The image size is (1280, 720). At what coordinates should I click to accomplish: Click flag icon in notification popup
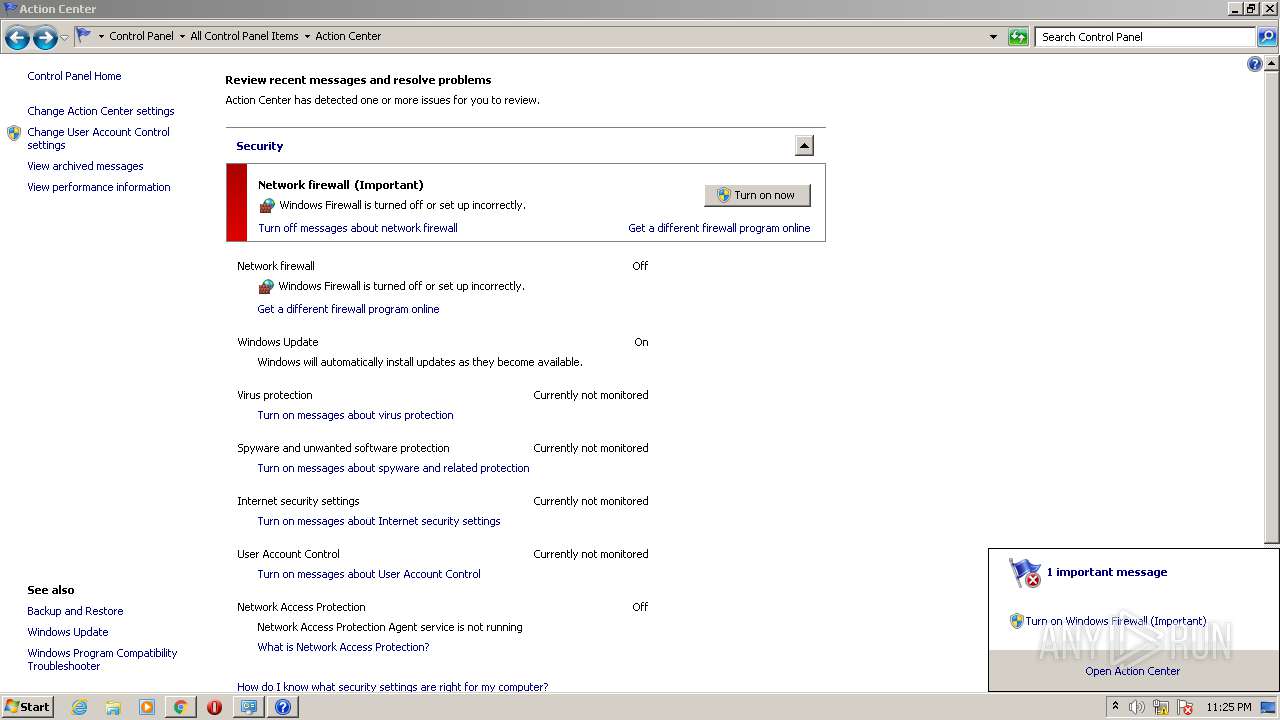pyautogui.click(x=1025, y=572)
